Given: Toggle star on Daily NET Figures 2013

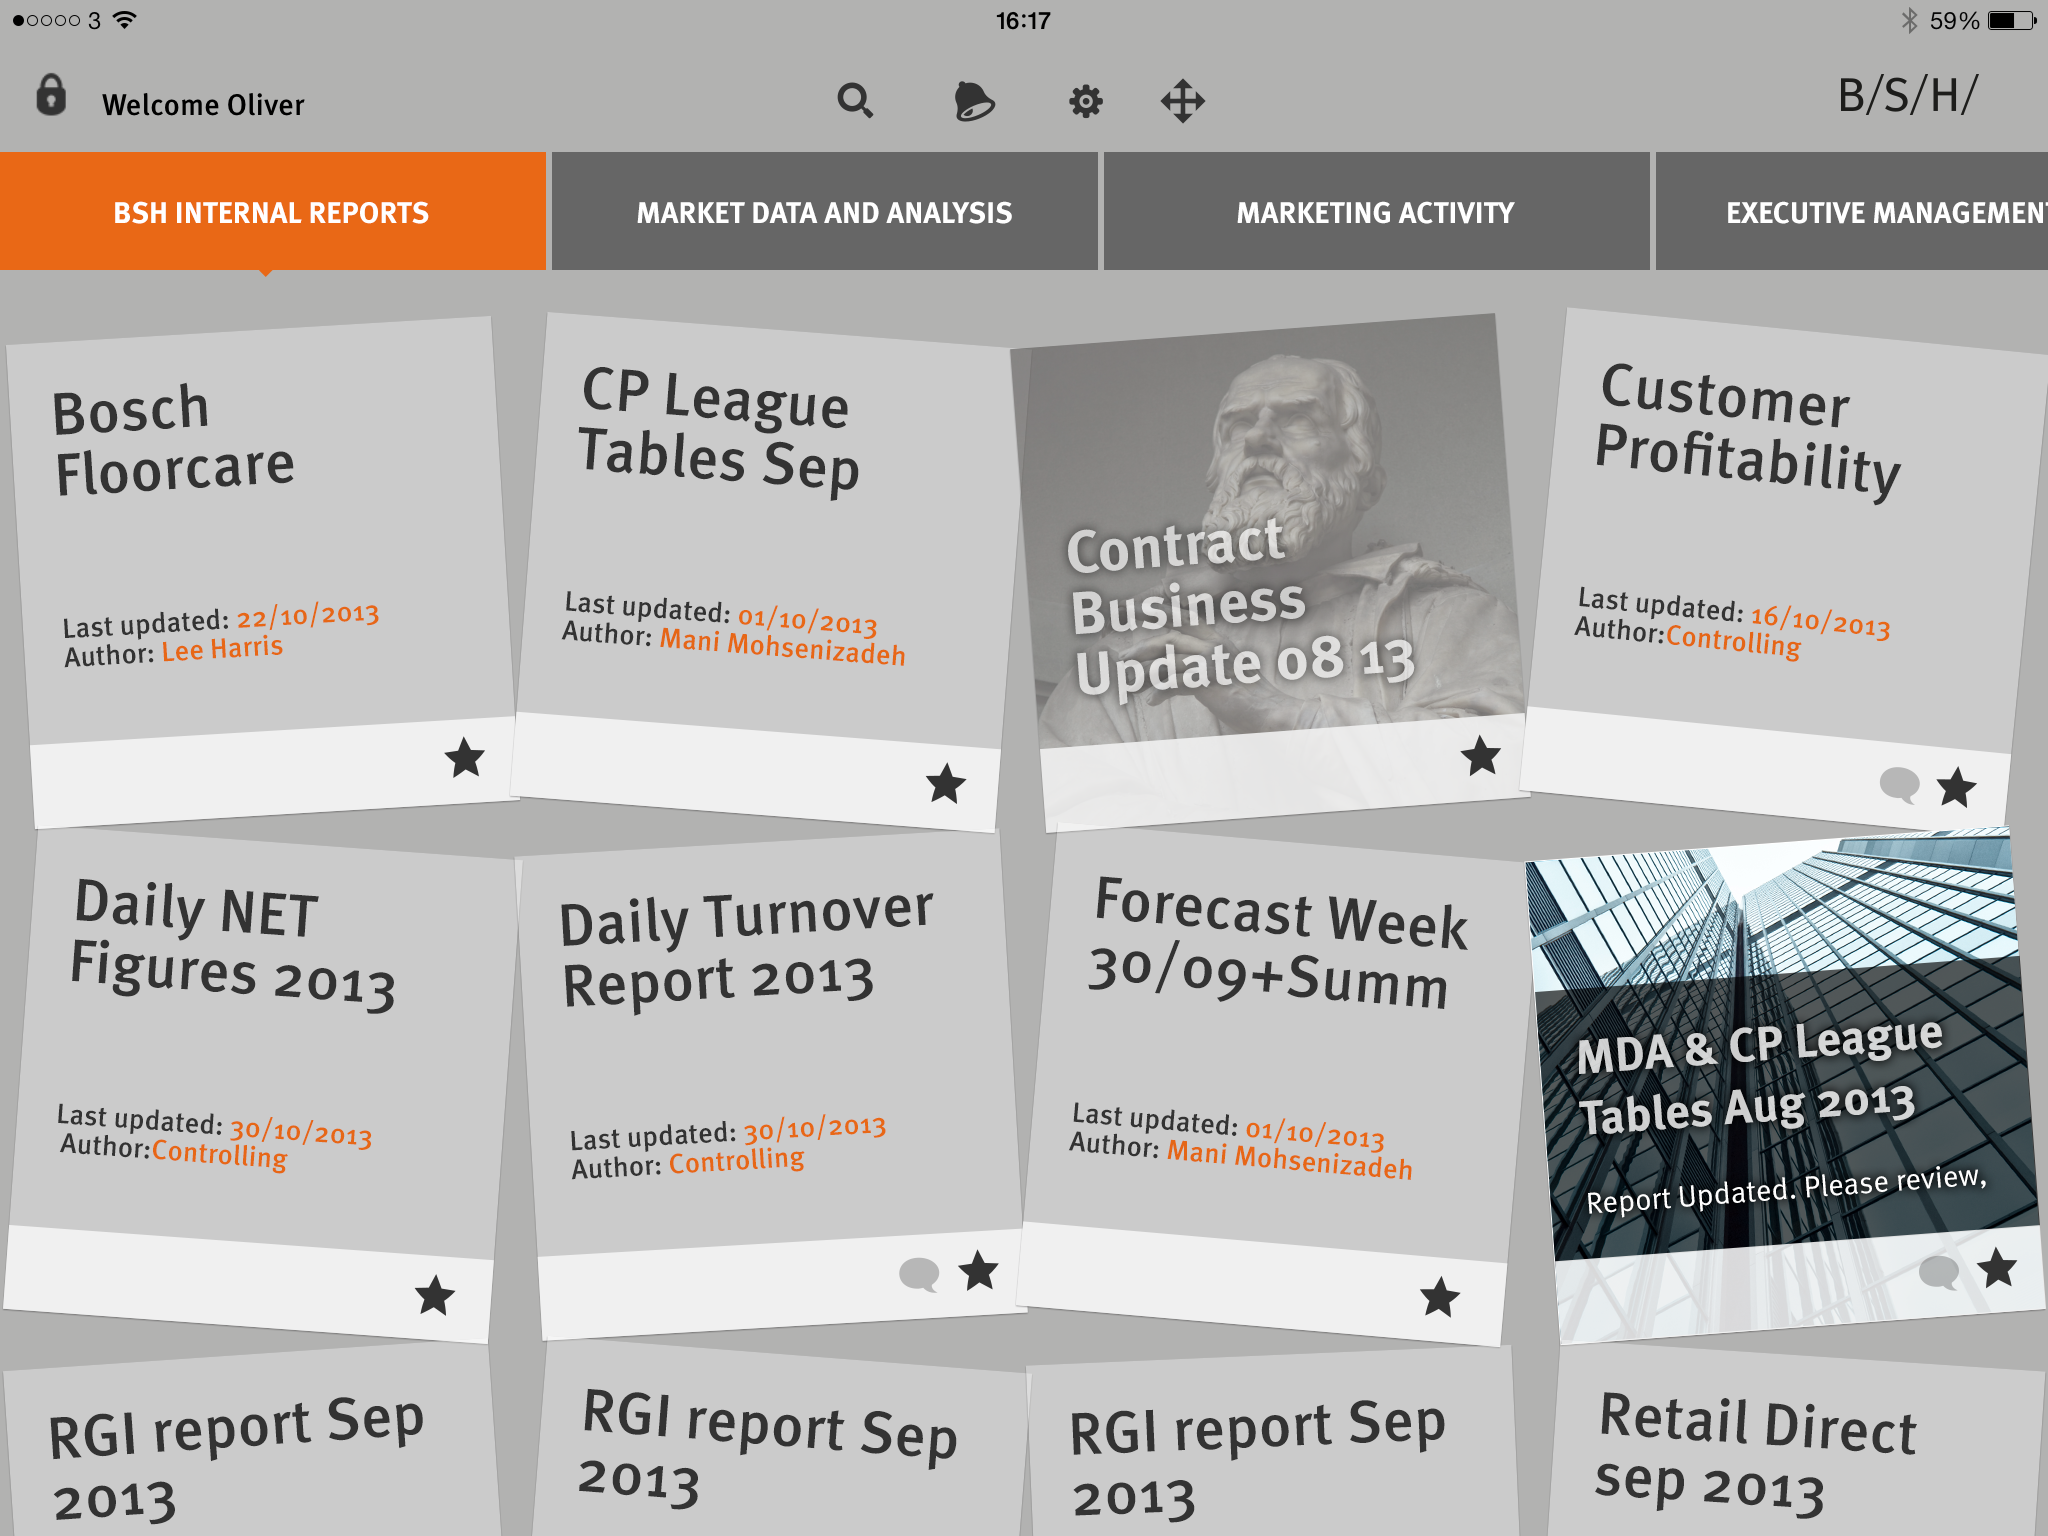Looking at the screenshot, I should [x=434, y=1296].
